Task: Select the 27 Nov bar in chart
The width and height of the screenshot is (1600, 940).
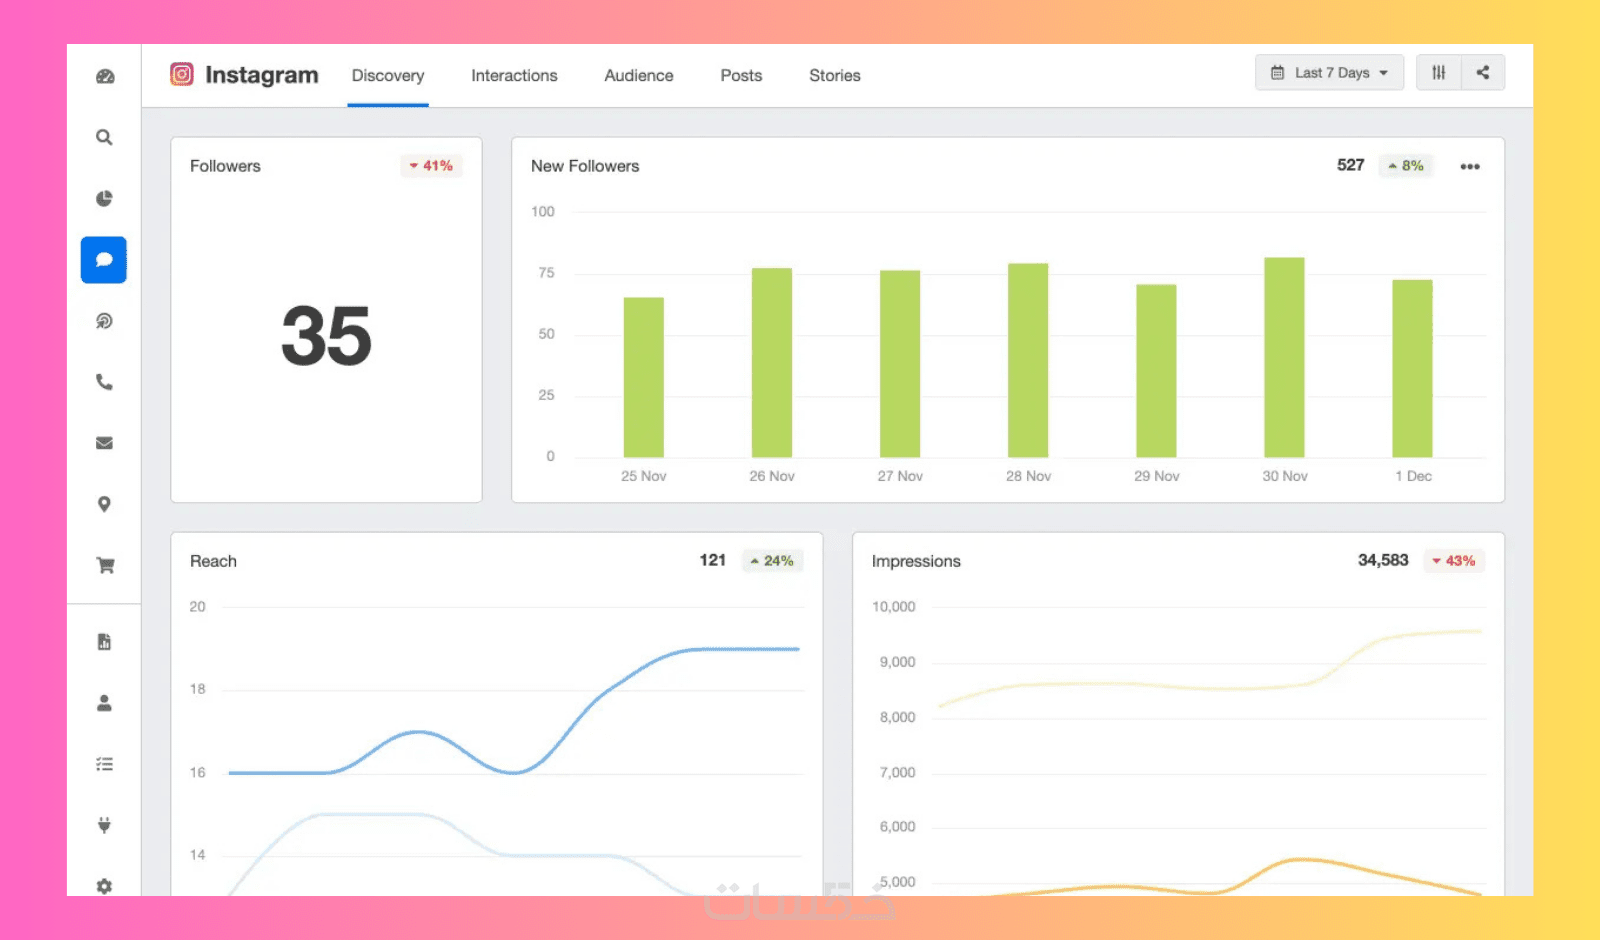Action: tap(900, 364)
